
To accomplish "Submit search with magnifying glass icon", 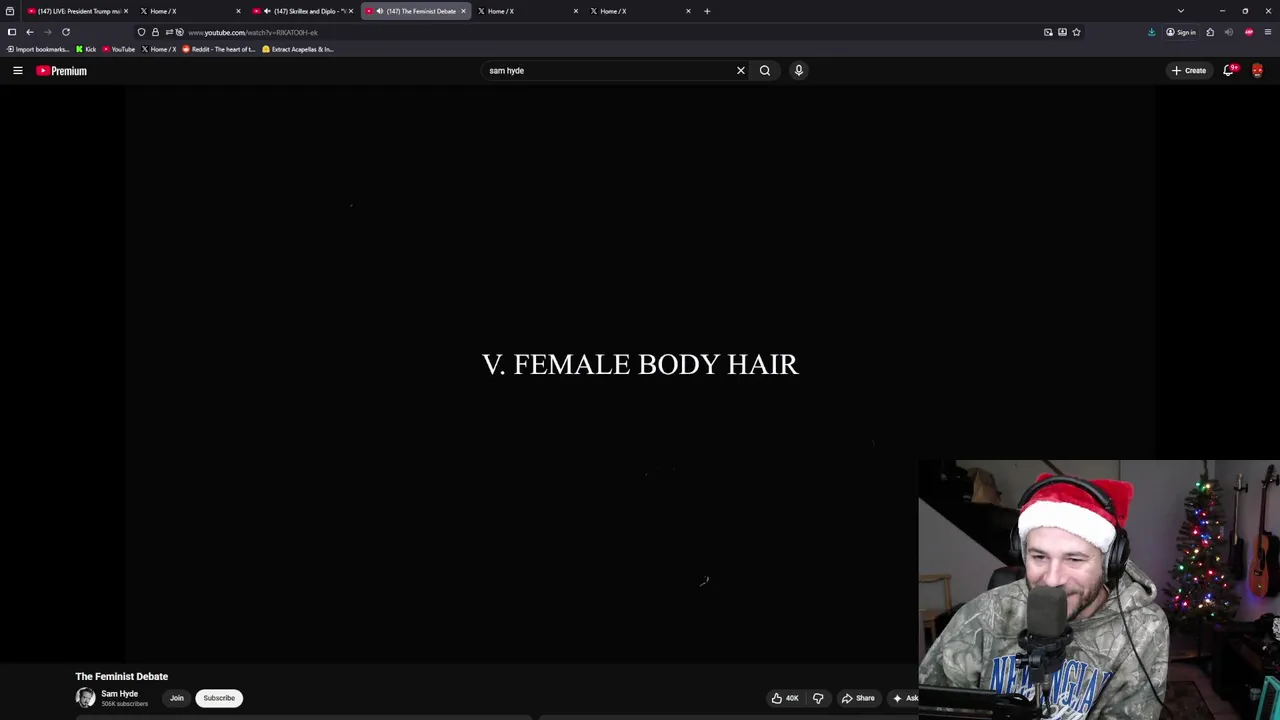I will (765, 71).
